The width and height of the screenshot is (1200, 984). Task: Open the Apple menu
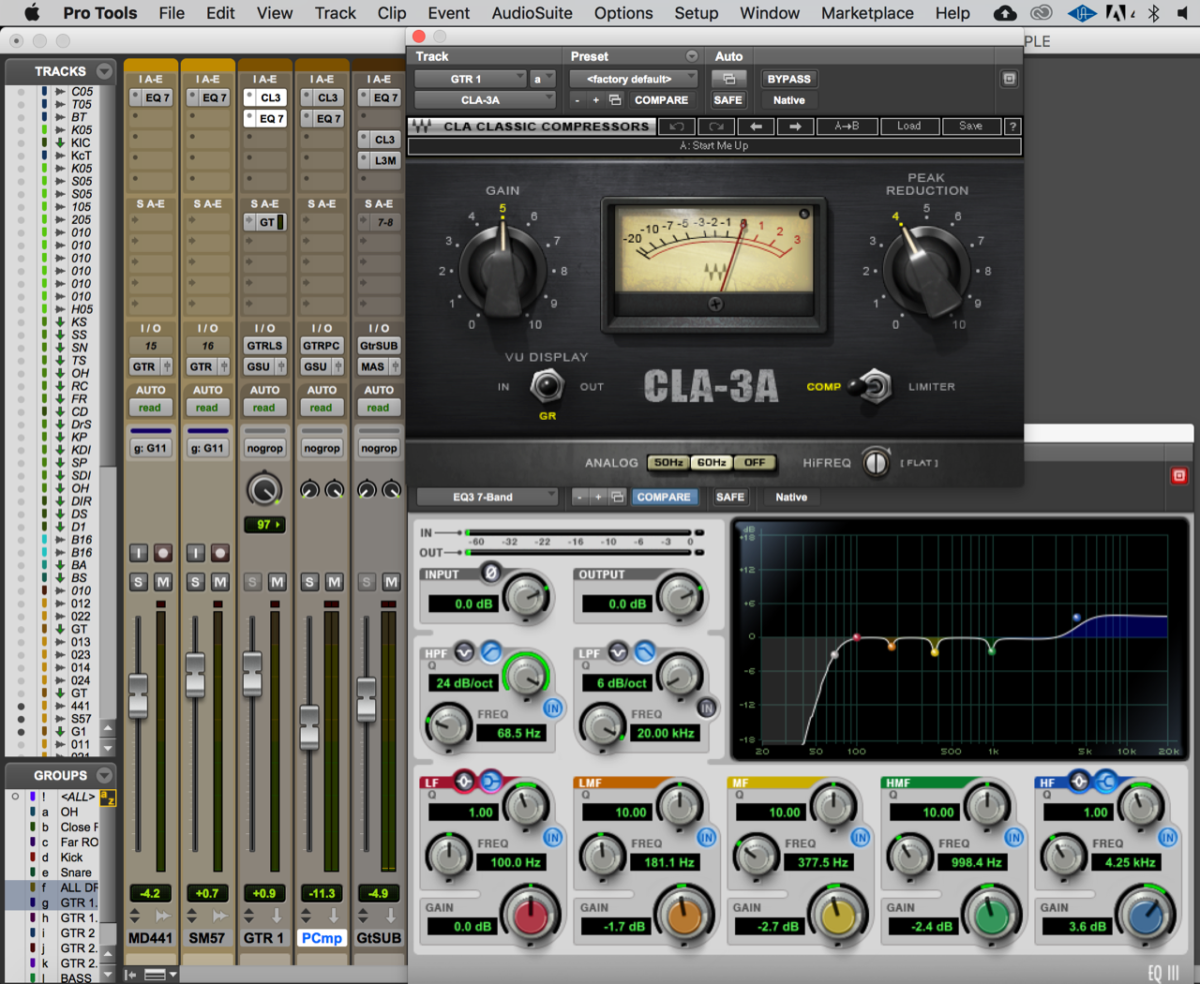pyautogui.click(x=31, y=13)
